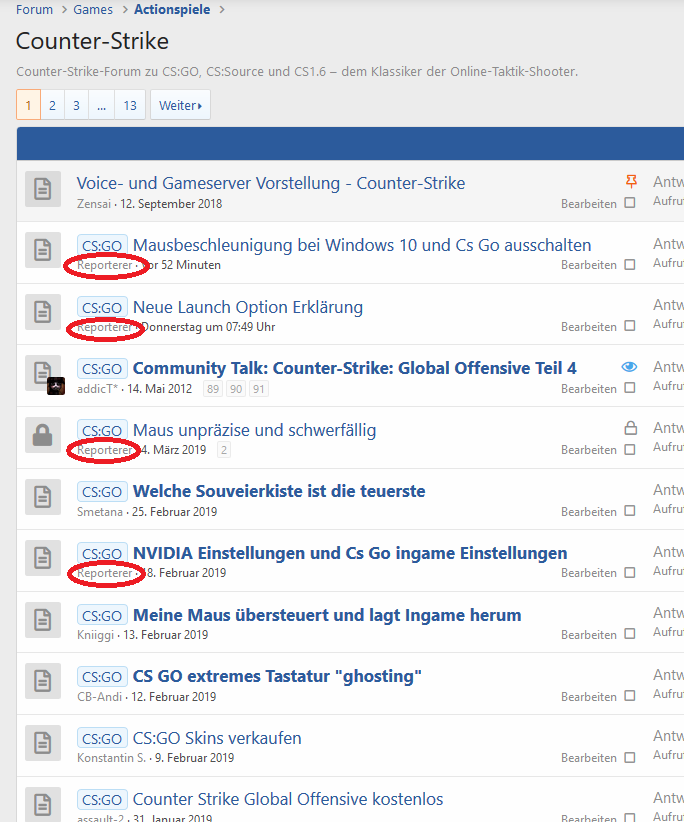
Task: Click thread icon beside CS GO extremes Tastatur
Action: click(43, 681)
